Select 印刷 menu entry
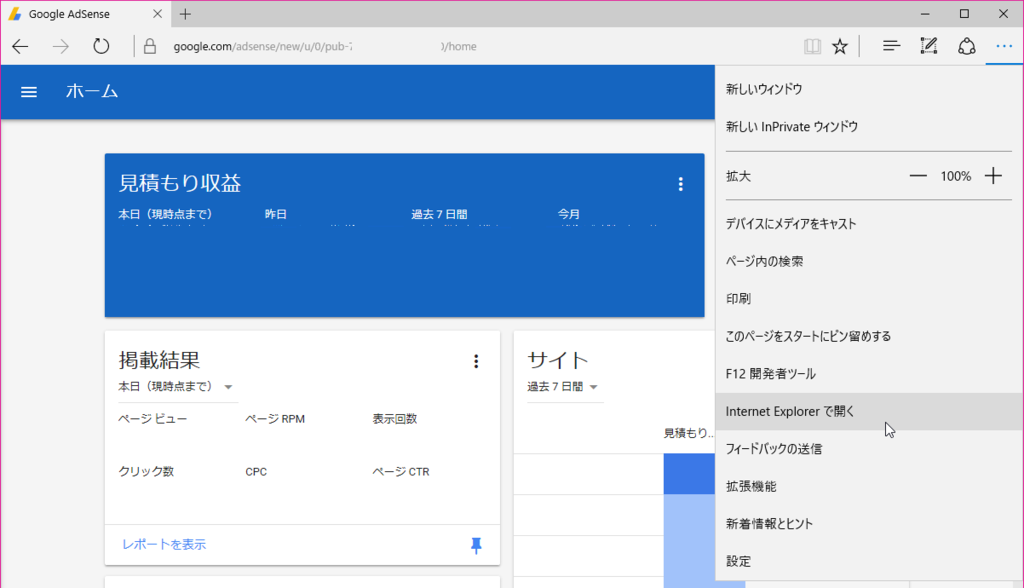This screenshot has width=1024, height=588. tap(869, 299)
